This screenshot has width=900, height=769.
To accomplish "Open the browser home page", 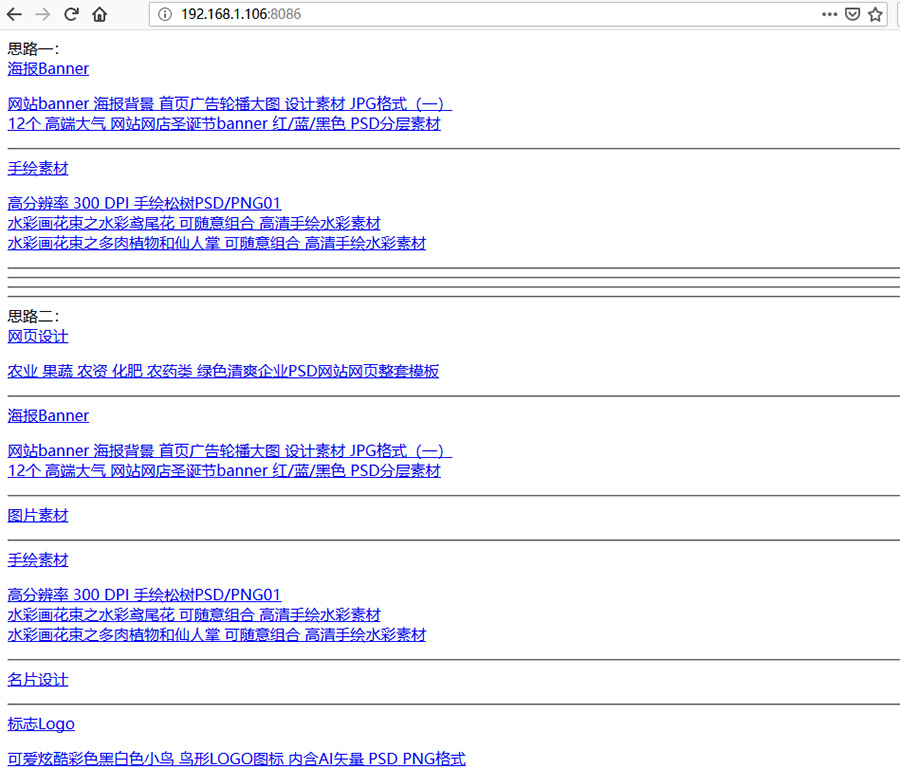I will (x=99, y=14).
